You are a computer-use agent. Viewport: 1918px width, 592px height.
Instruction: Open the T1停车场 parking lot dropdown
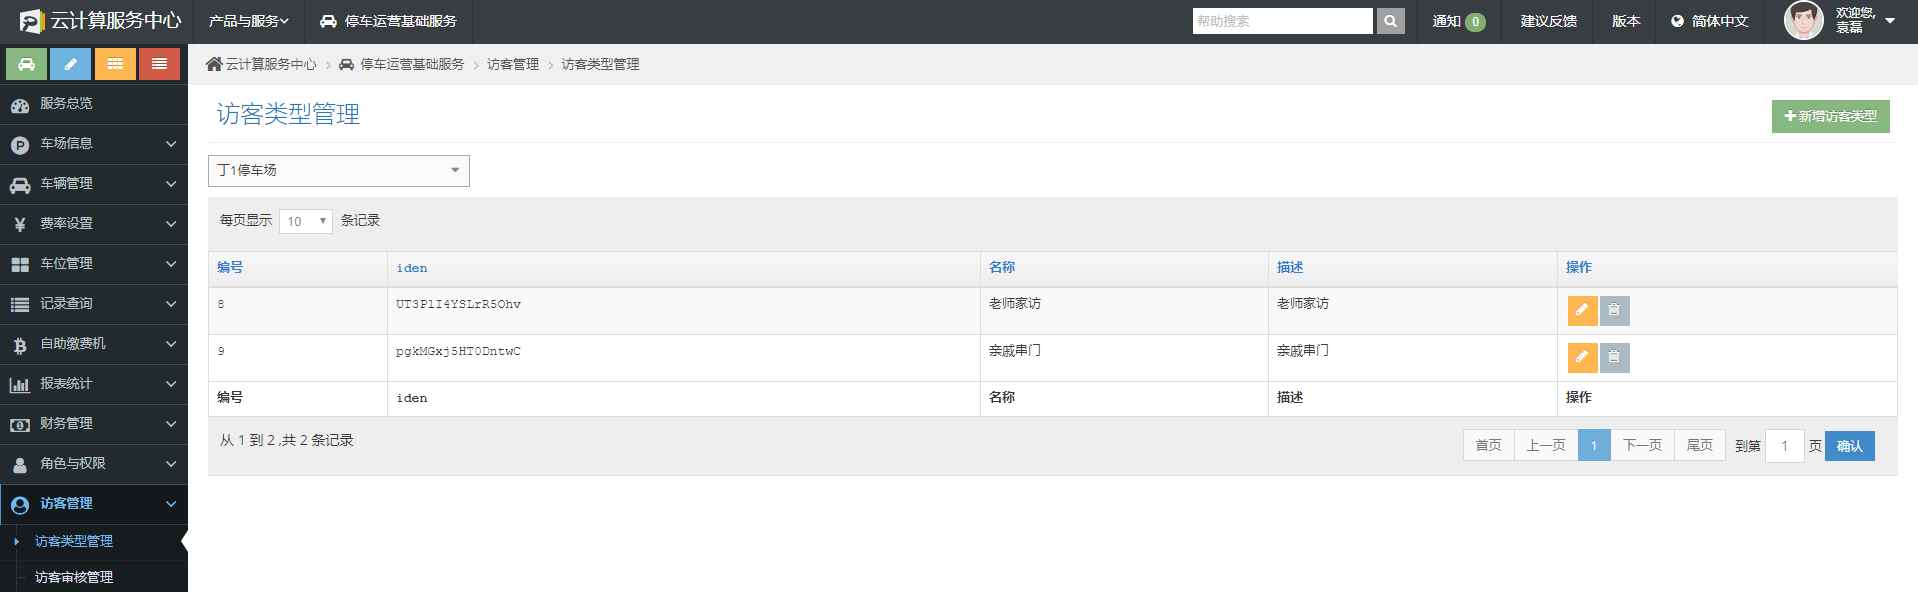pyautogui.click(x=338, y=171)
